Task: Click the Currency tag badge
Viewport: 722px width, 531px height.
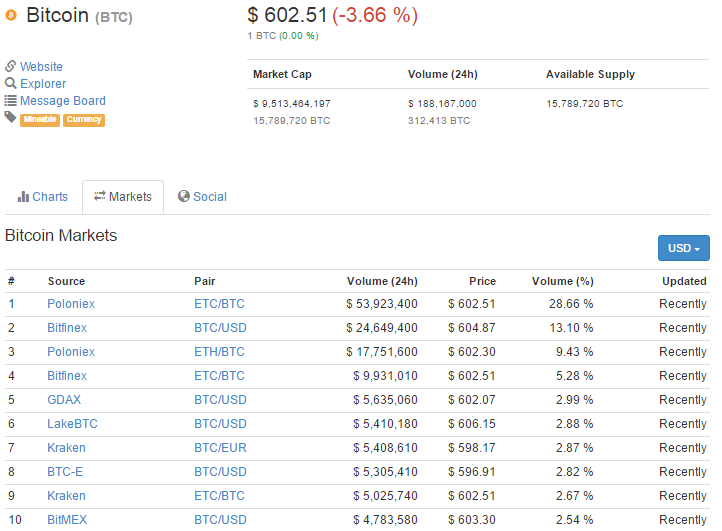Action: [x=84, y=120]
